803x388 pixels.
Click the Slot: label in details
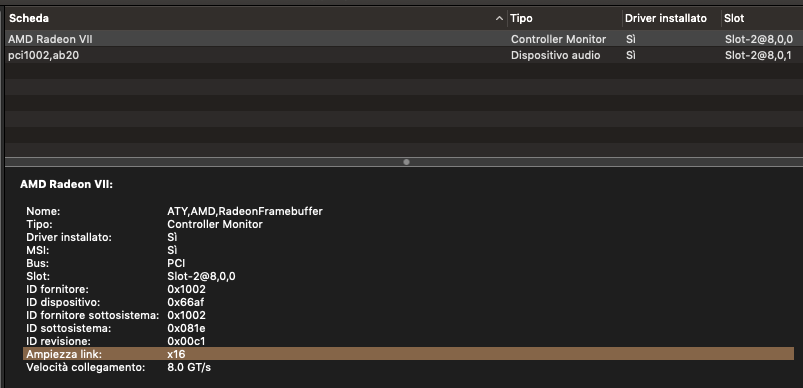(38, 276)
